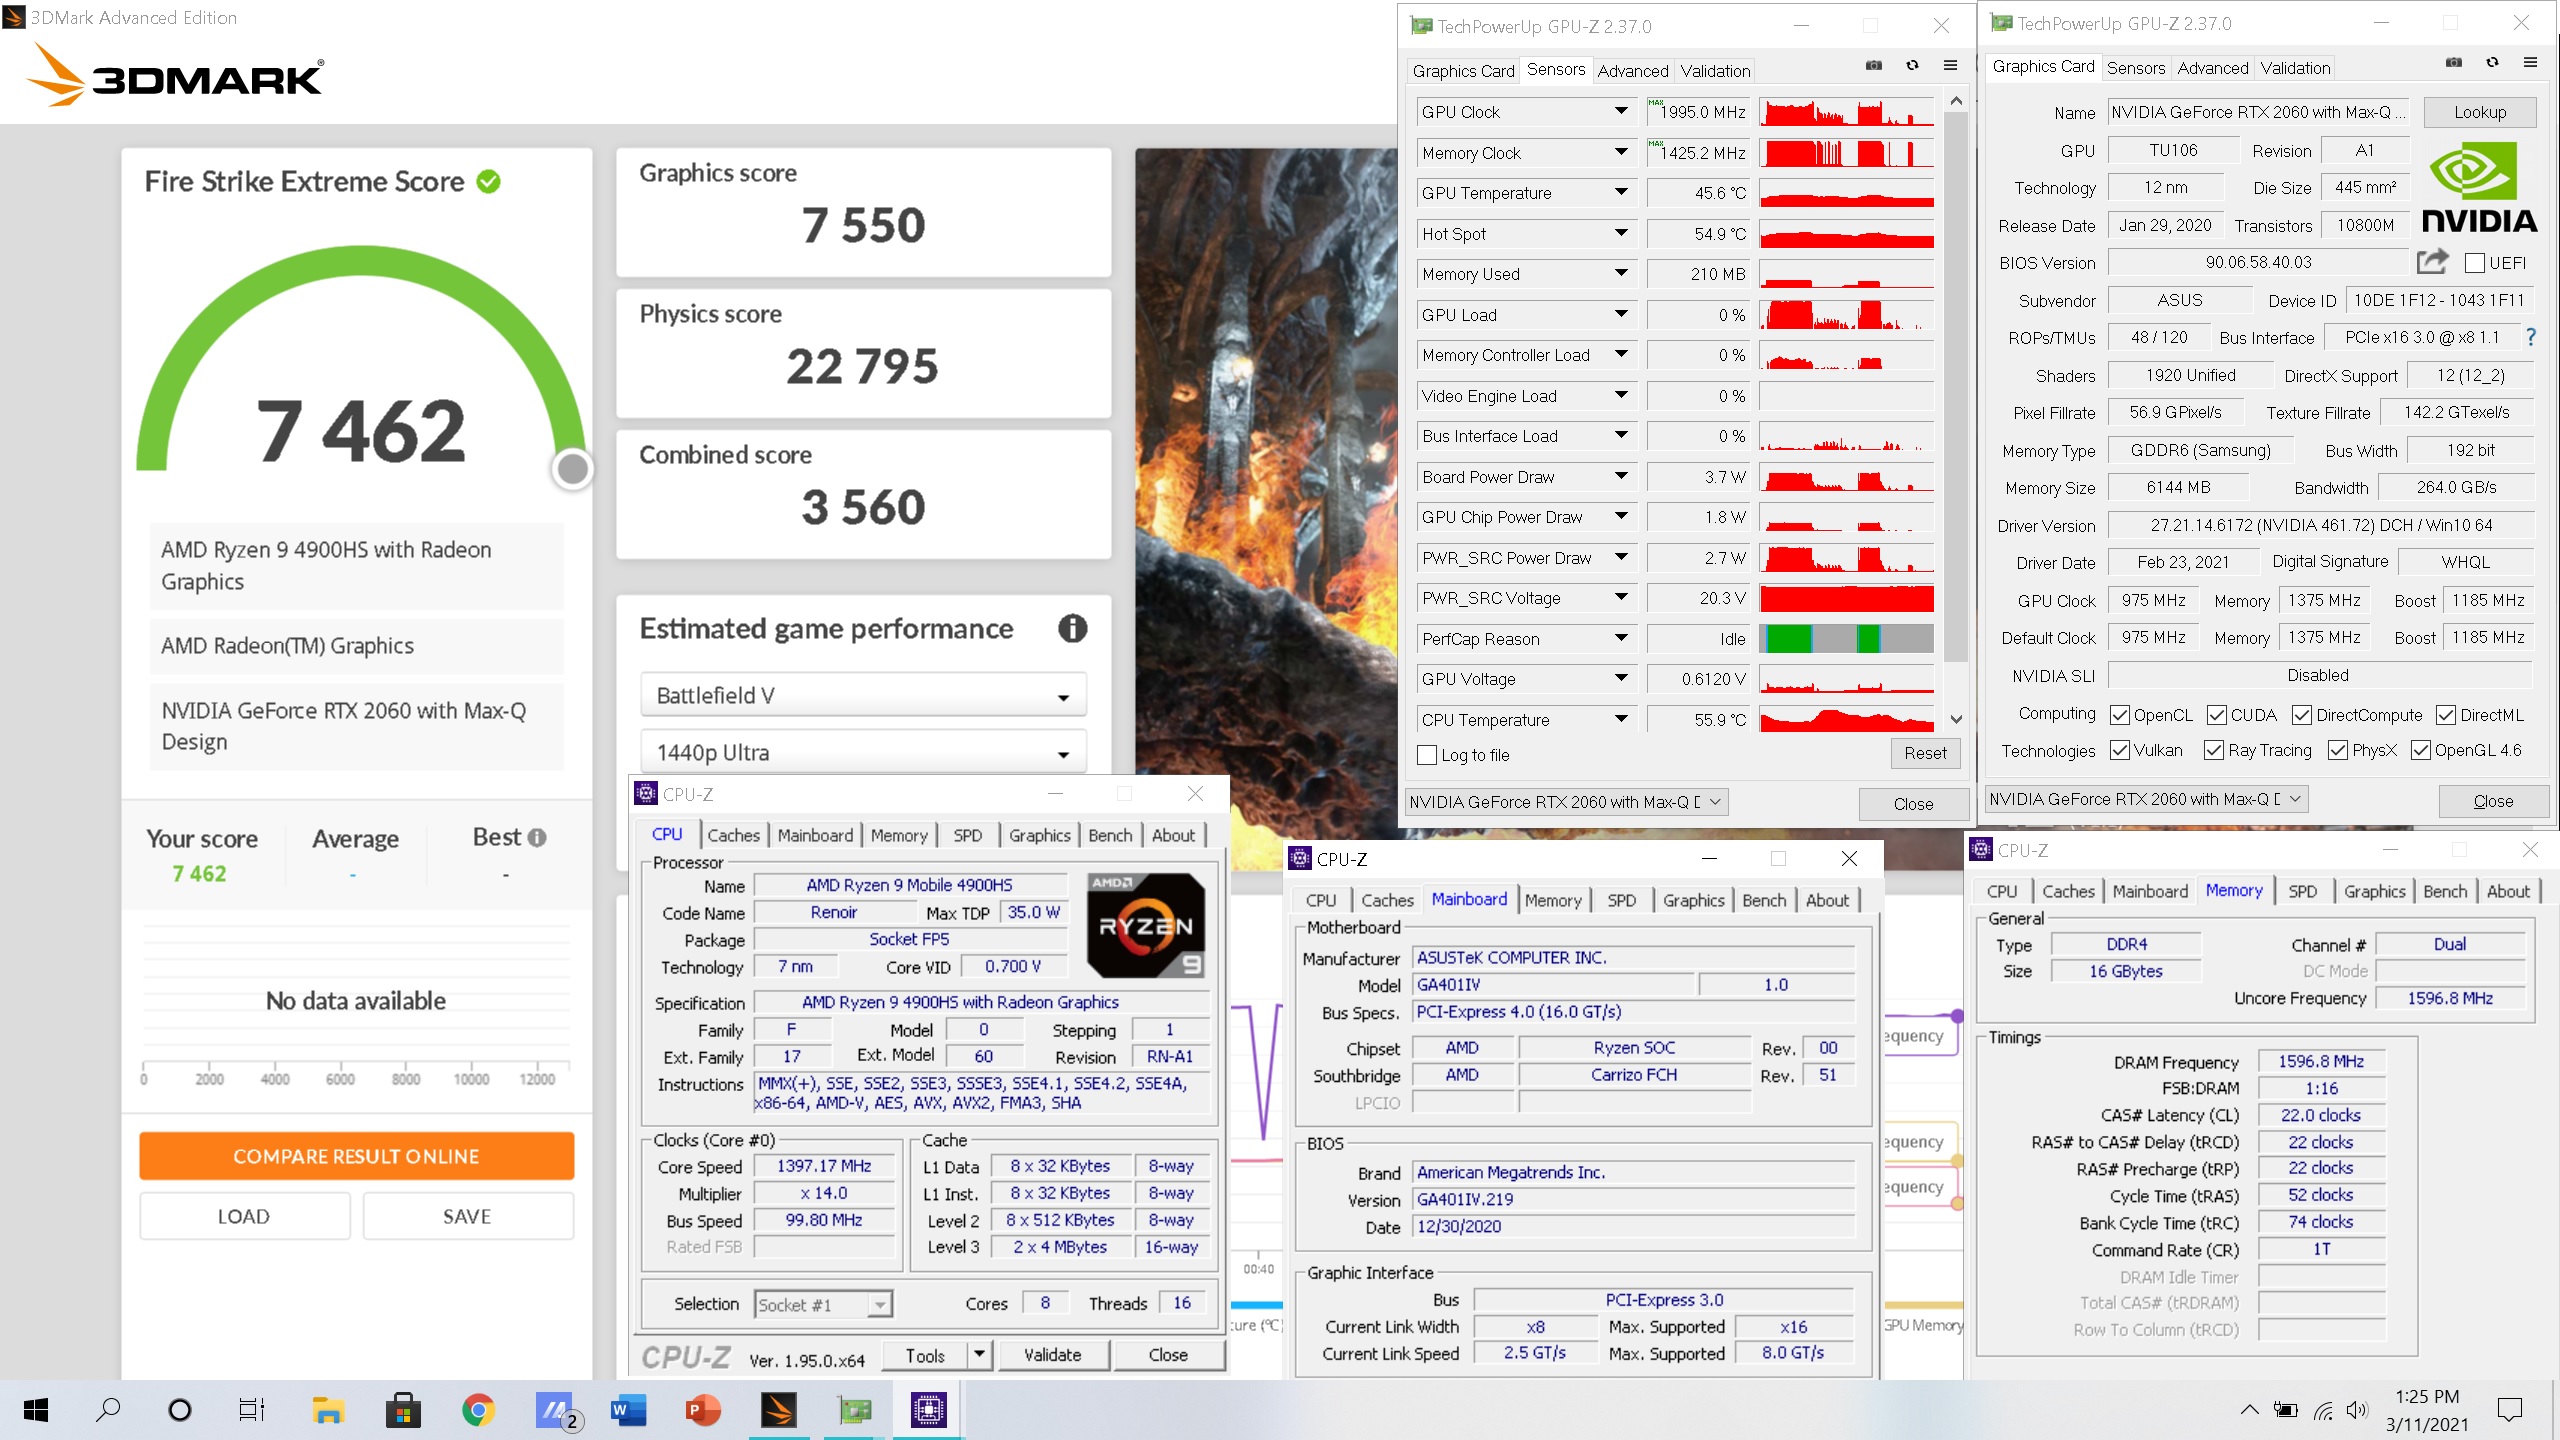Switch to Validation tab in GPU-Z Graphics Card window
This screenshot has width=2560, height=1440.
click(x=2295, y=68)
